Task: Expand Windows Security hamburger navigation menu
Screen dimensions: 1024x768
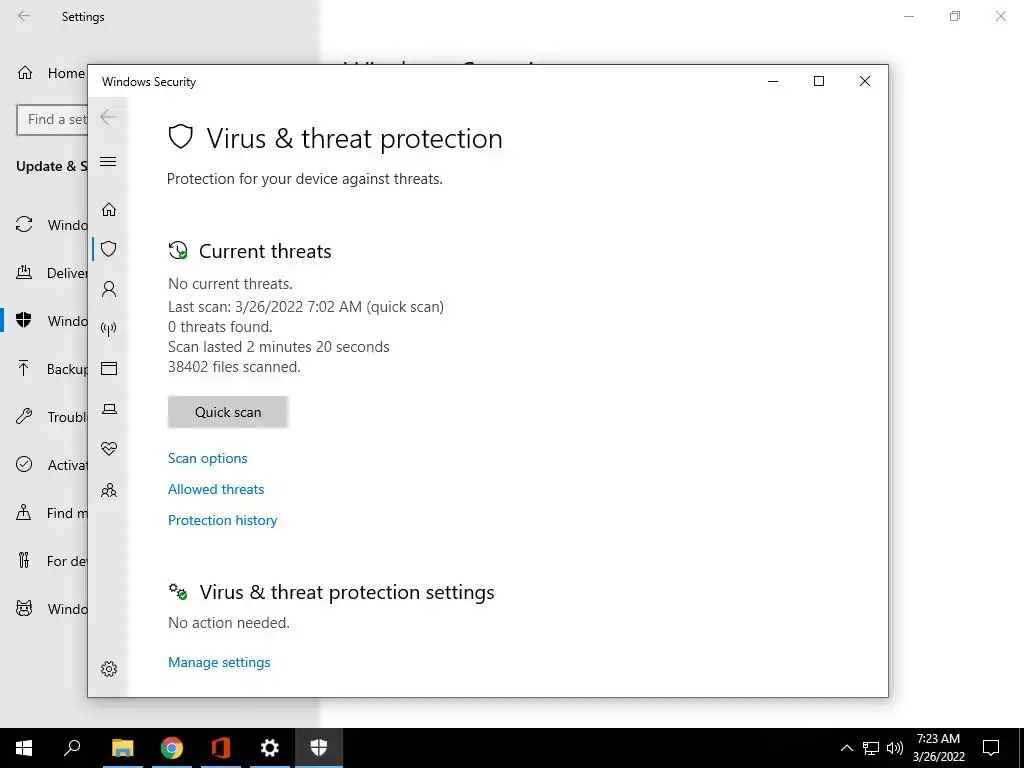Action: click(108, 162)
